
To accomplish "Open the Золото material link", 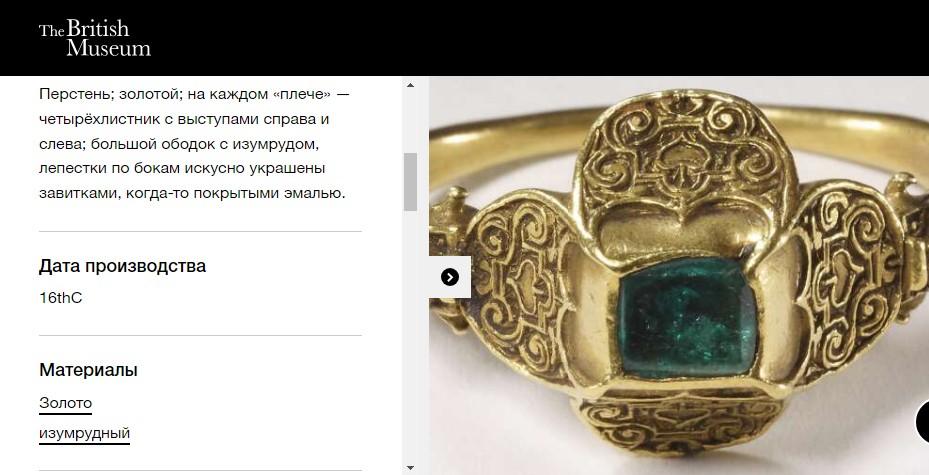I will point(65,403).
